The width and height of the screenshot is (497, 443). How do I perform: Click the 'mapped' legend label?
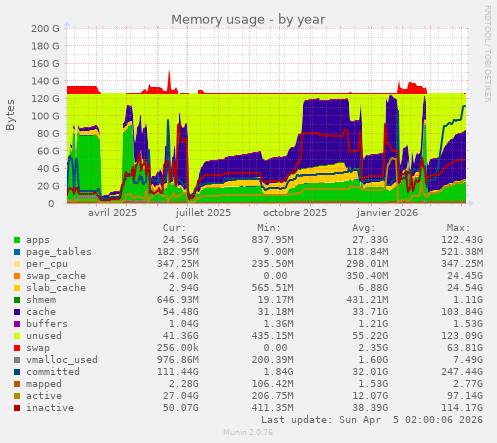pyautogui.click(x=44, y=384)
